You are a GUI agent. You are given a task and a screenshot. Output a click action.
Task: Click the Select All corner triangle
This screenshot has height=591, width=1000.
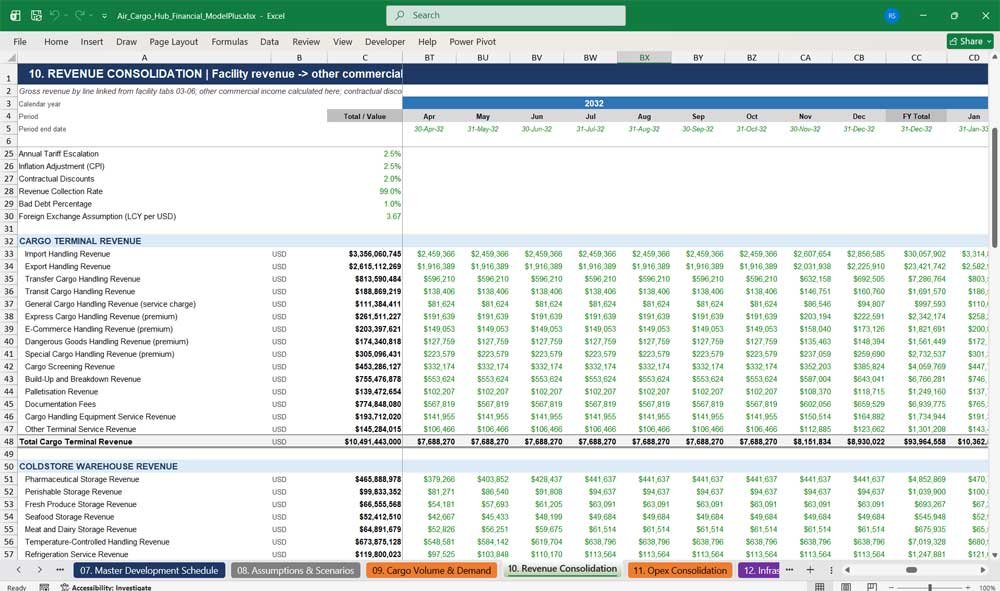coord(10,57)
